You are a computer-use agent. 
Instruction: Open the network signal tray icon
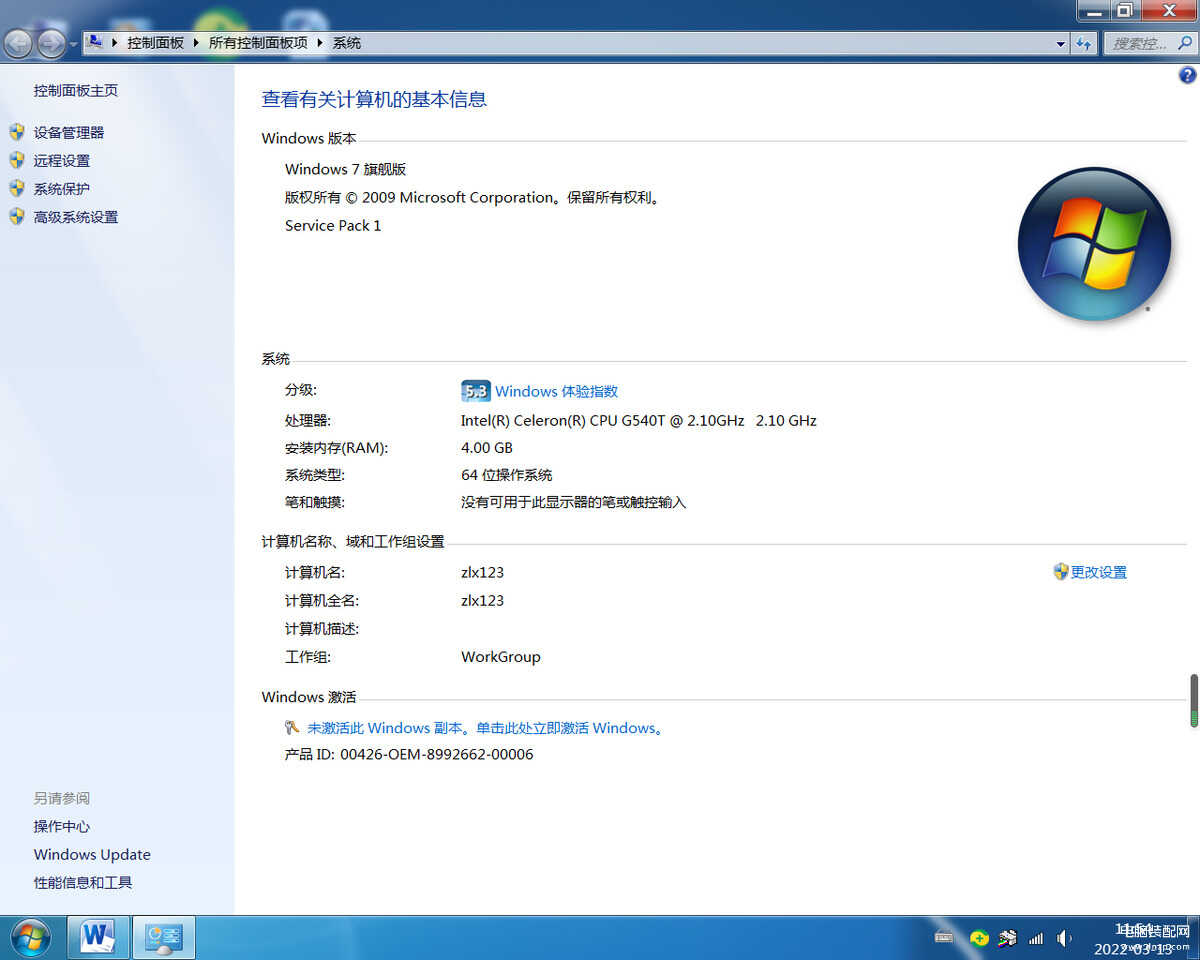[x=1036, y=938]
